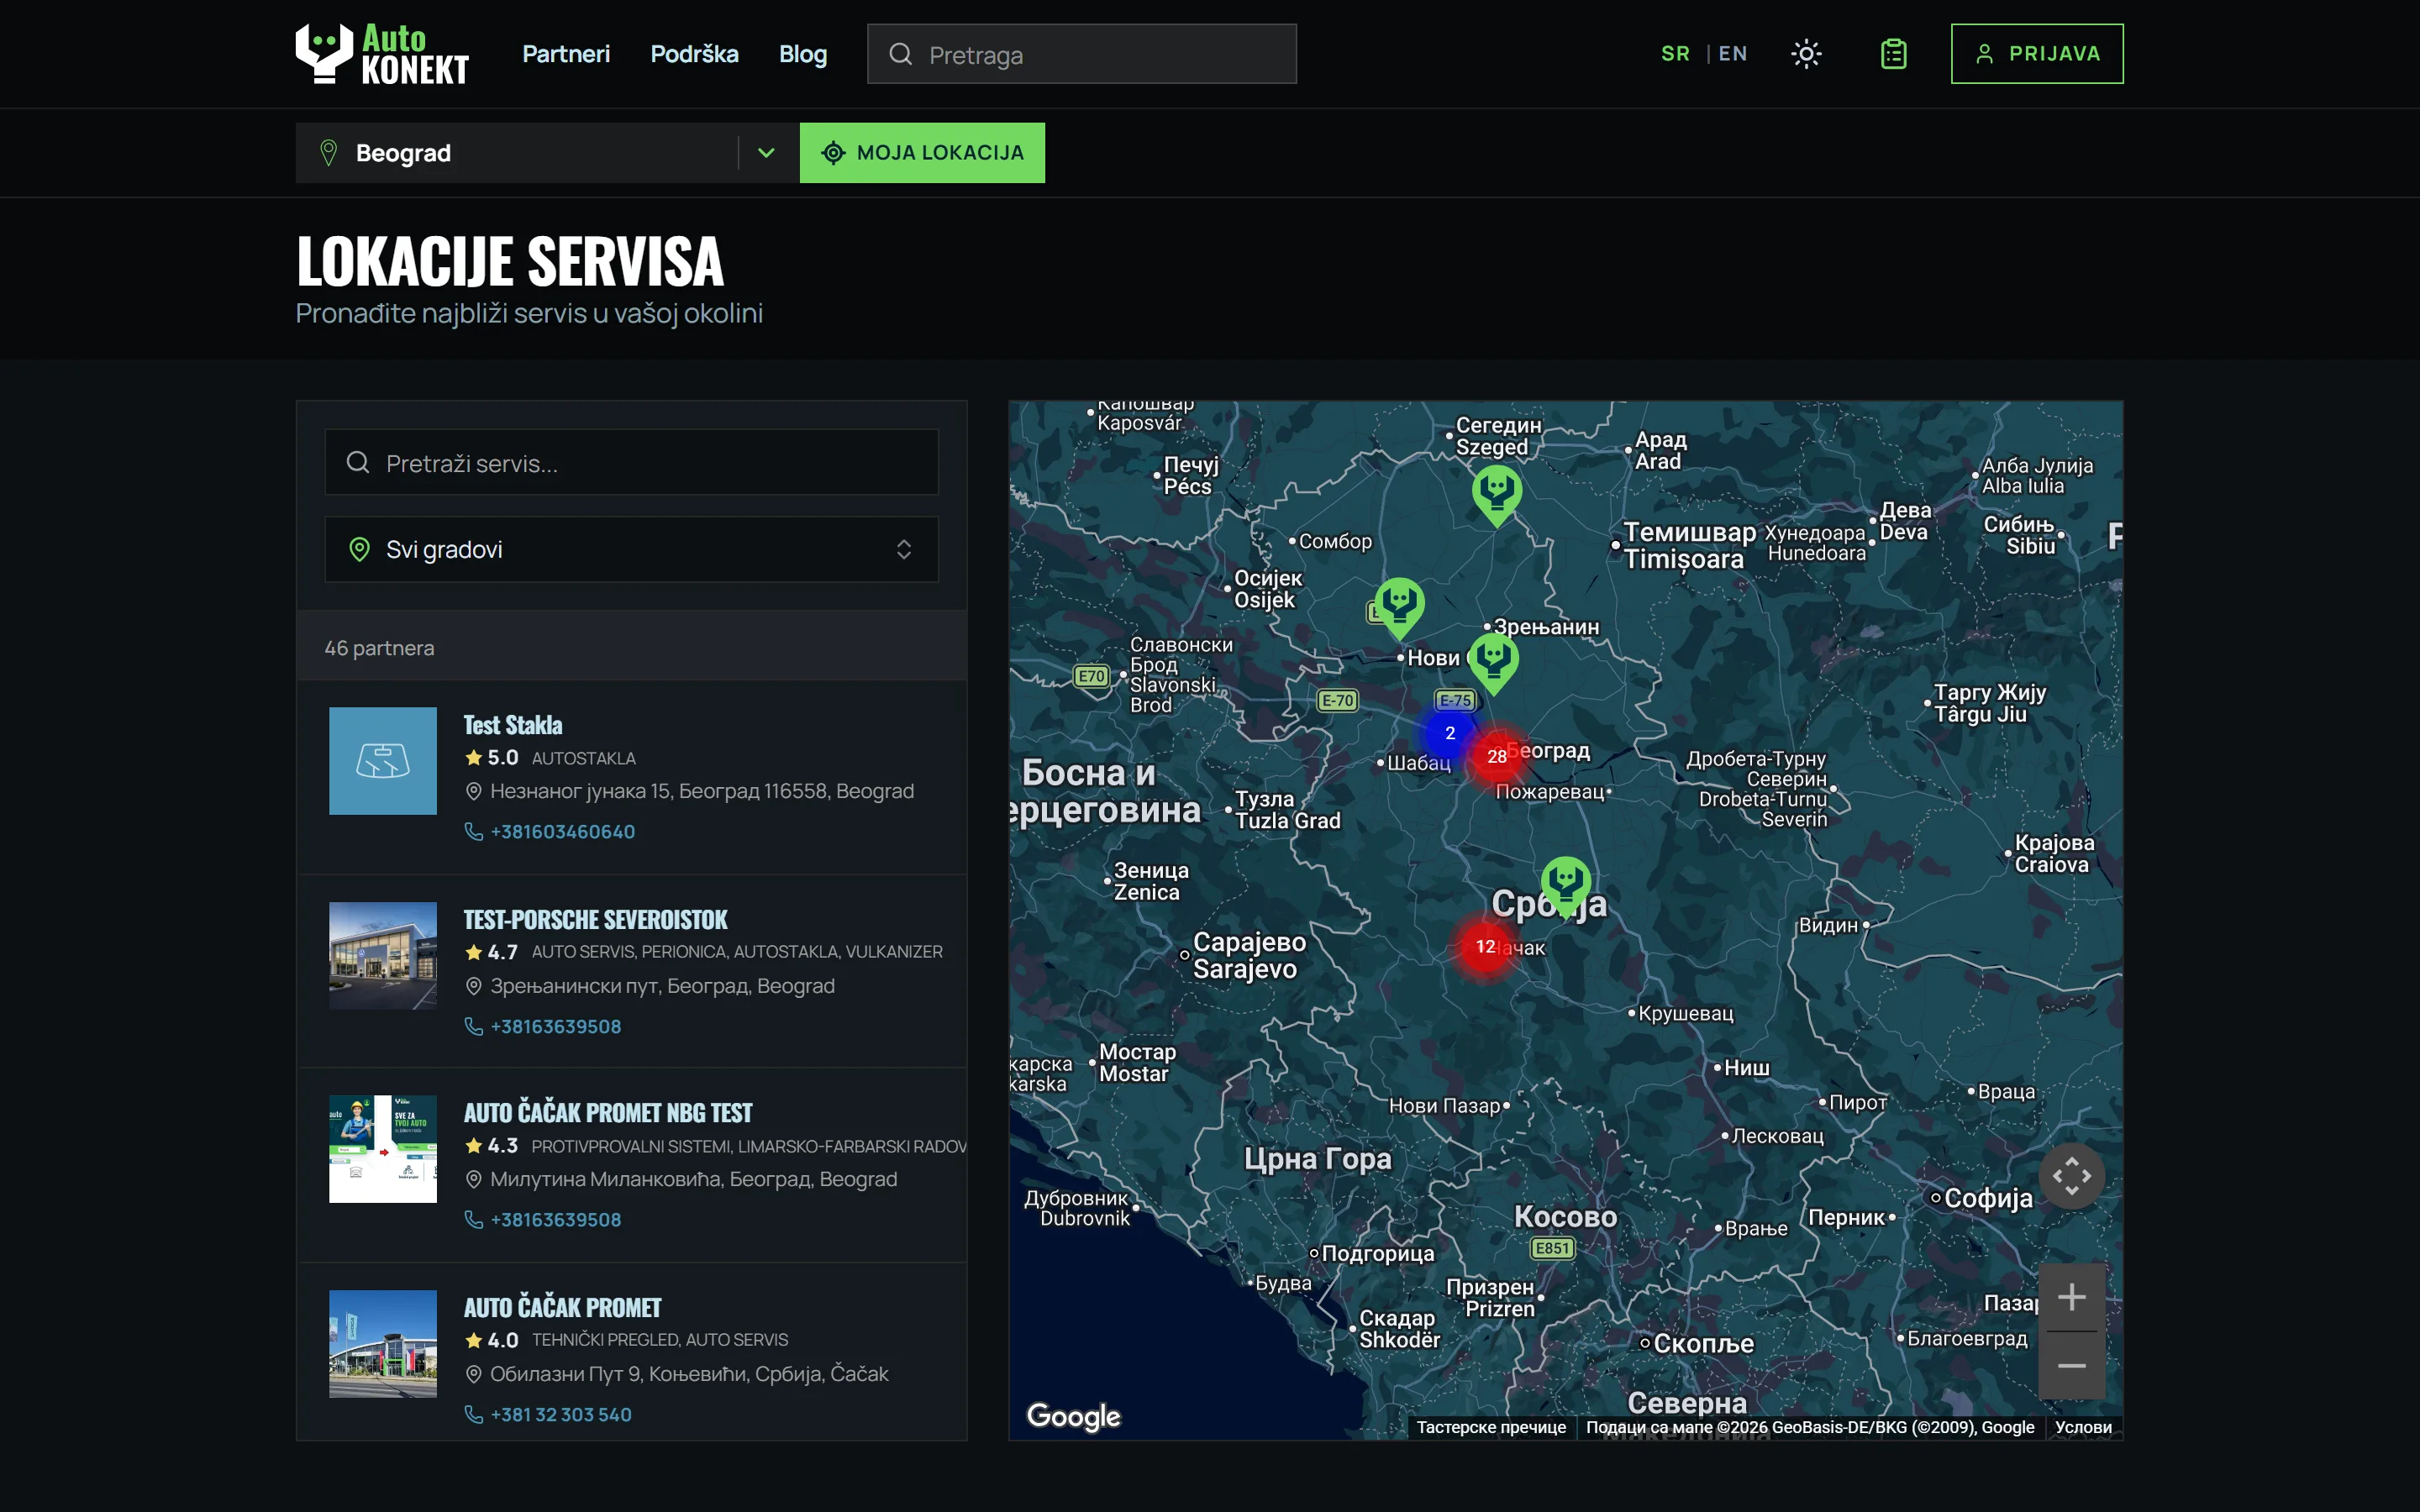
Task: Click the Beograd location selector field
Action: [x=547, y=153]
